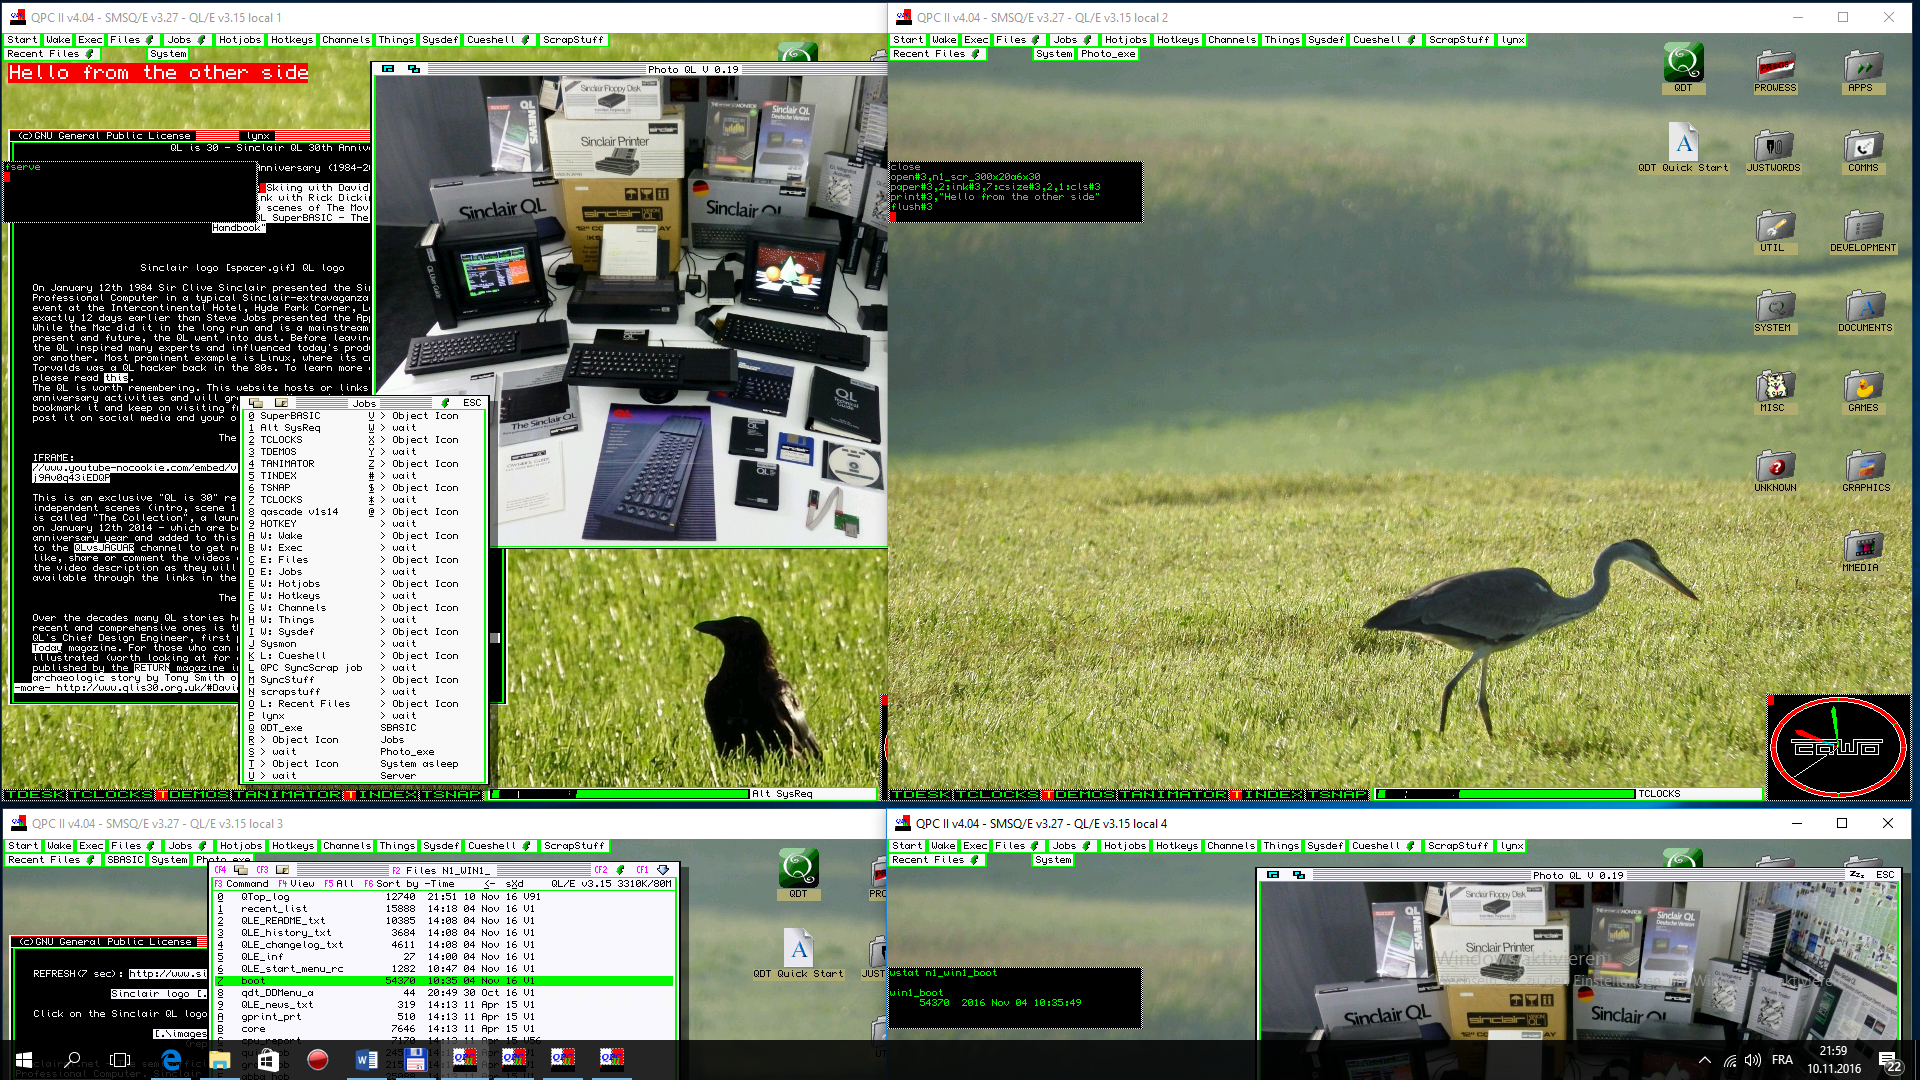Open the ScrapStuff menu in window 4

coord(1458,846)
